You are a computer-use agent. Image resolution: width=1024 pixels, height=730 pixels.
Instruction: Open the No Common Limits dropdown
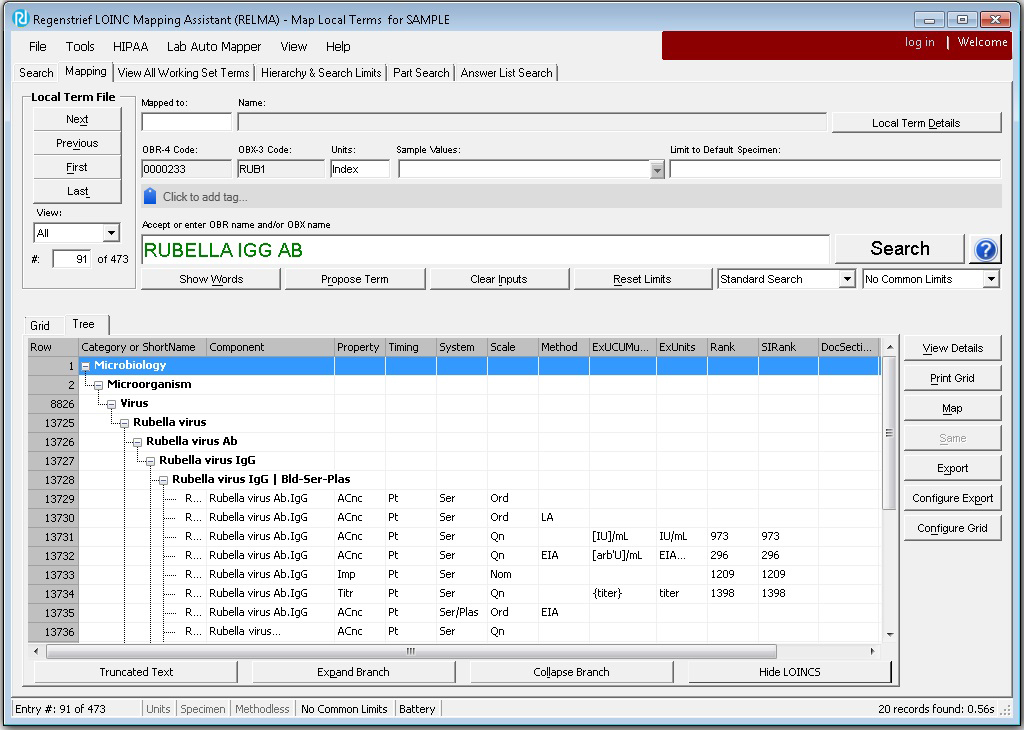(x=991, y=279)
